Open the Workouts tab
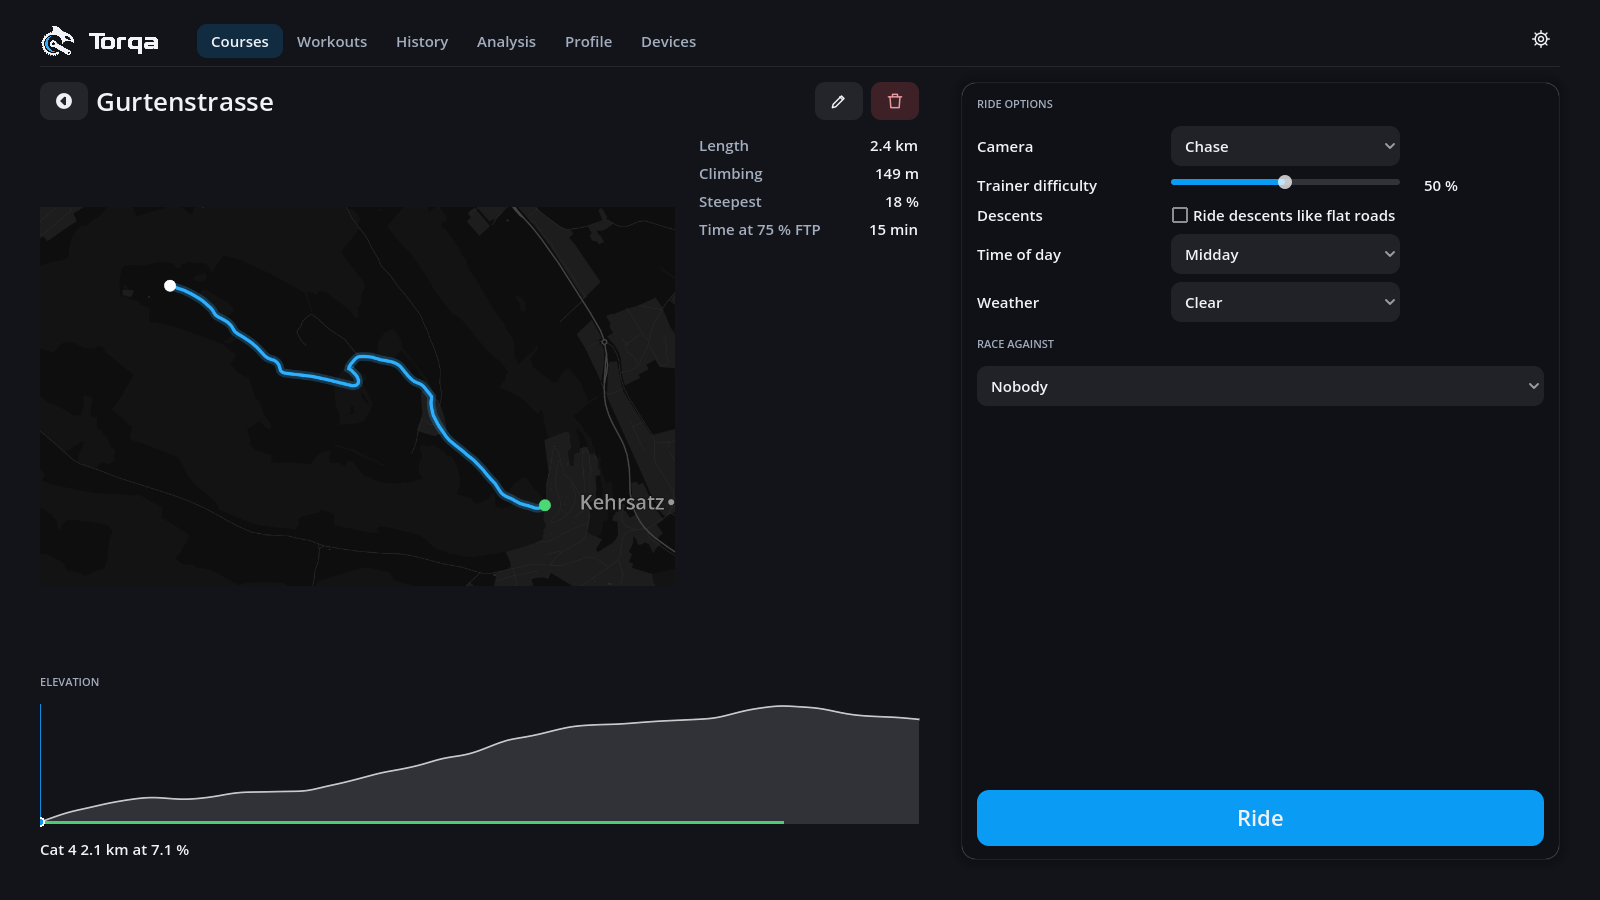The width and height of the screenshot is (1600, 900). click(332, 41)
